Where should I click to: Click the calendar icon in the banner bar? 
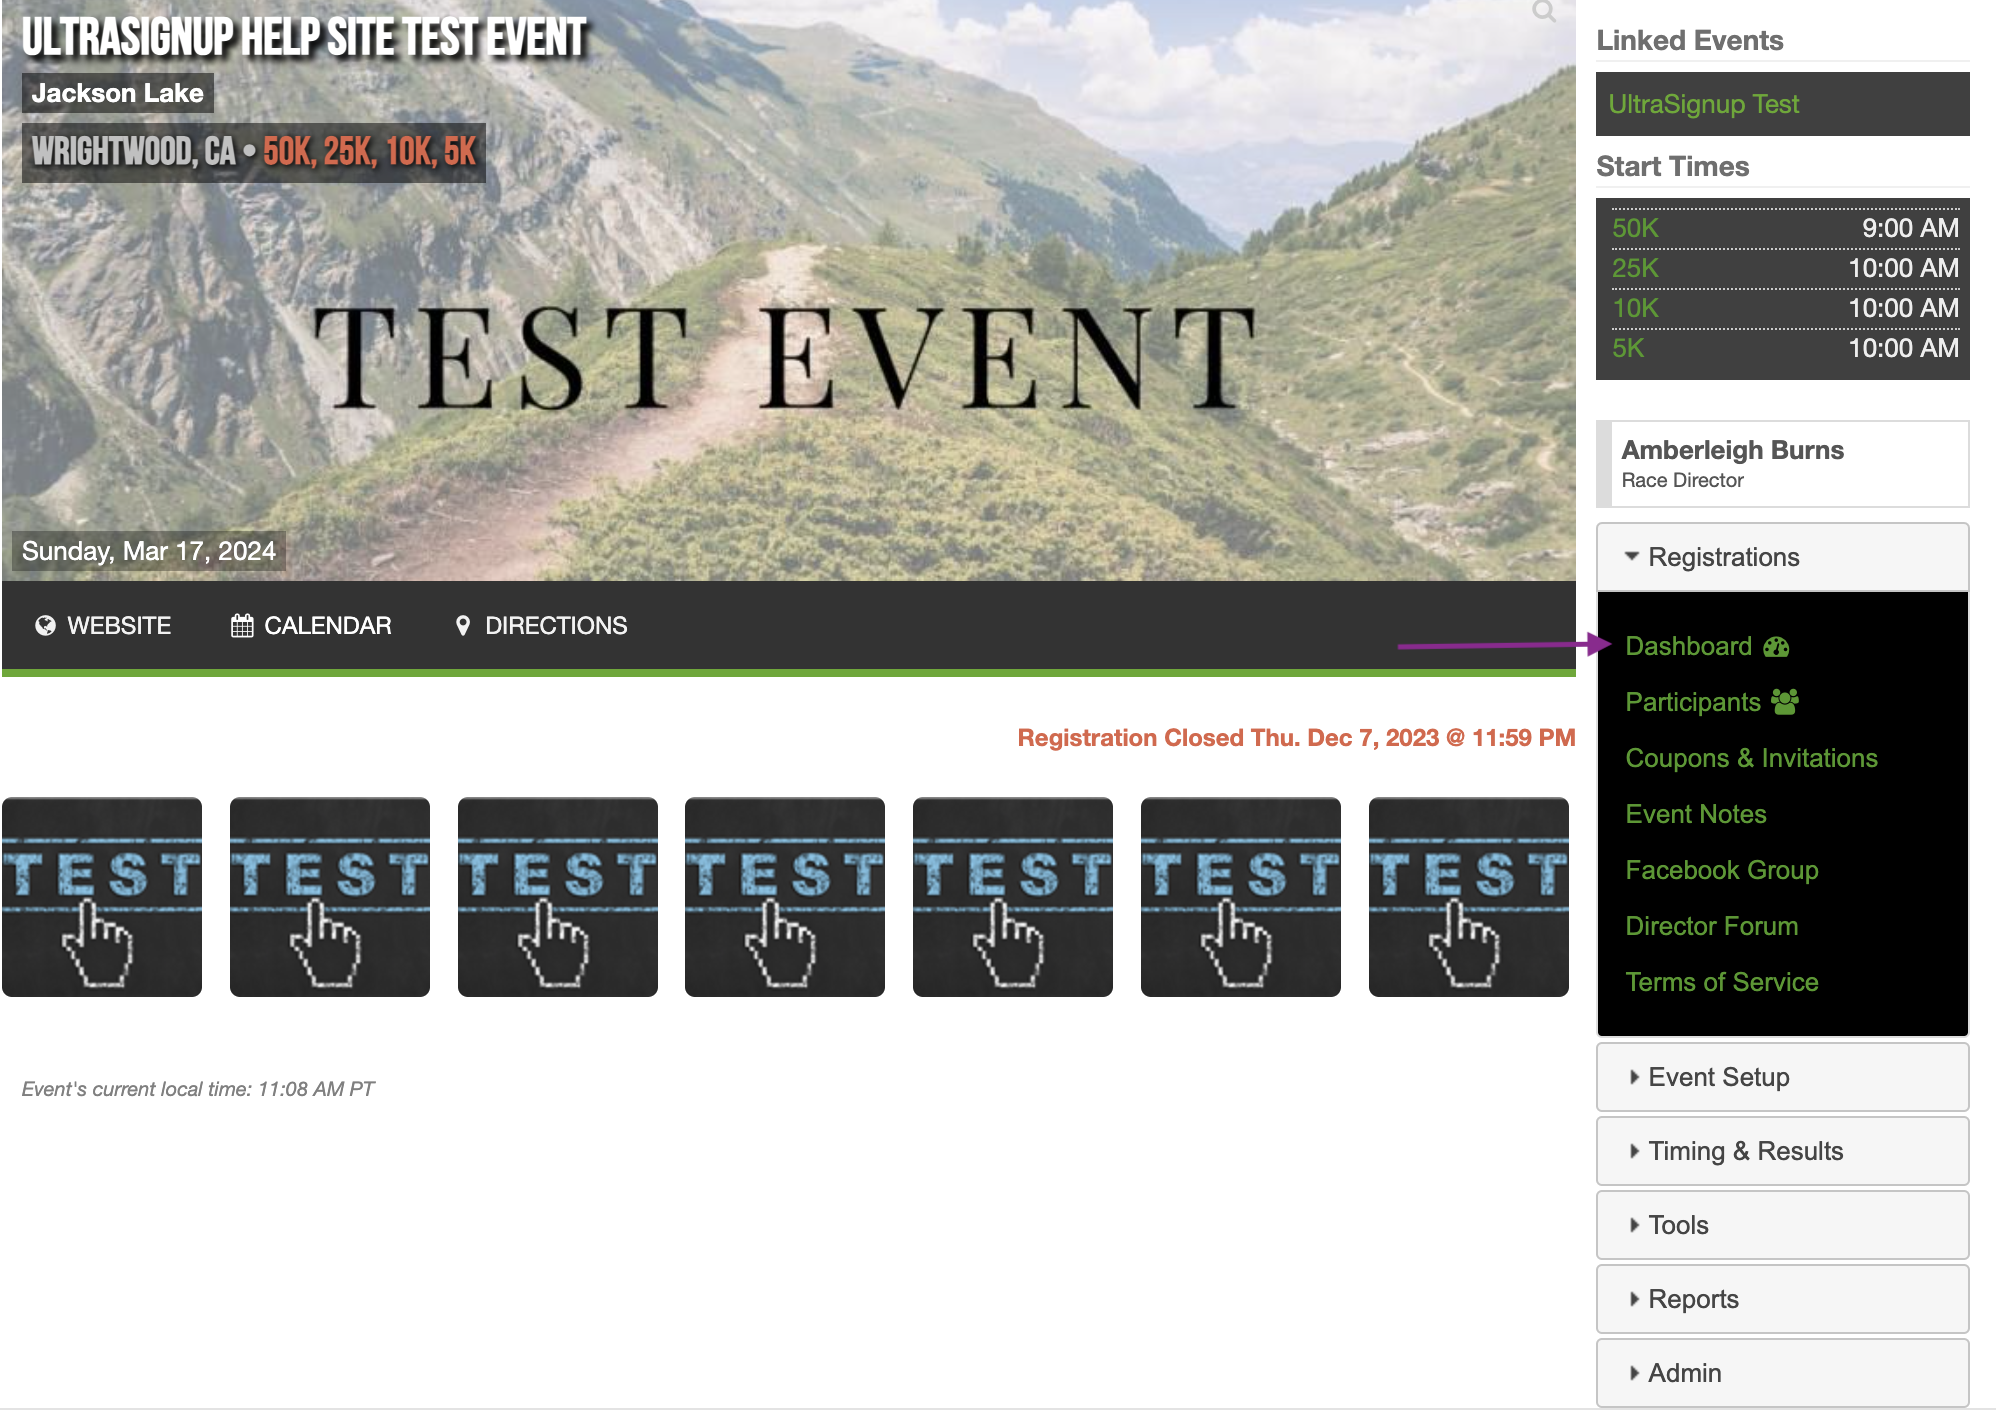[242, 626]
